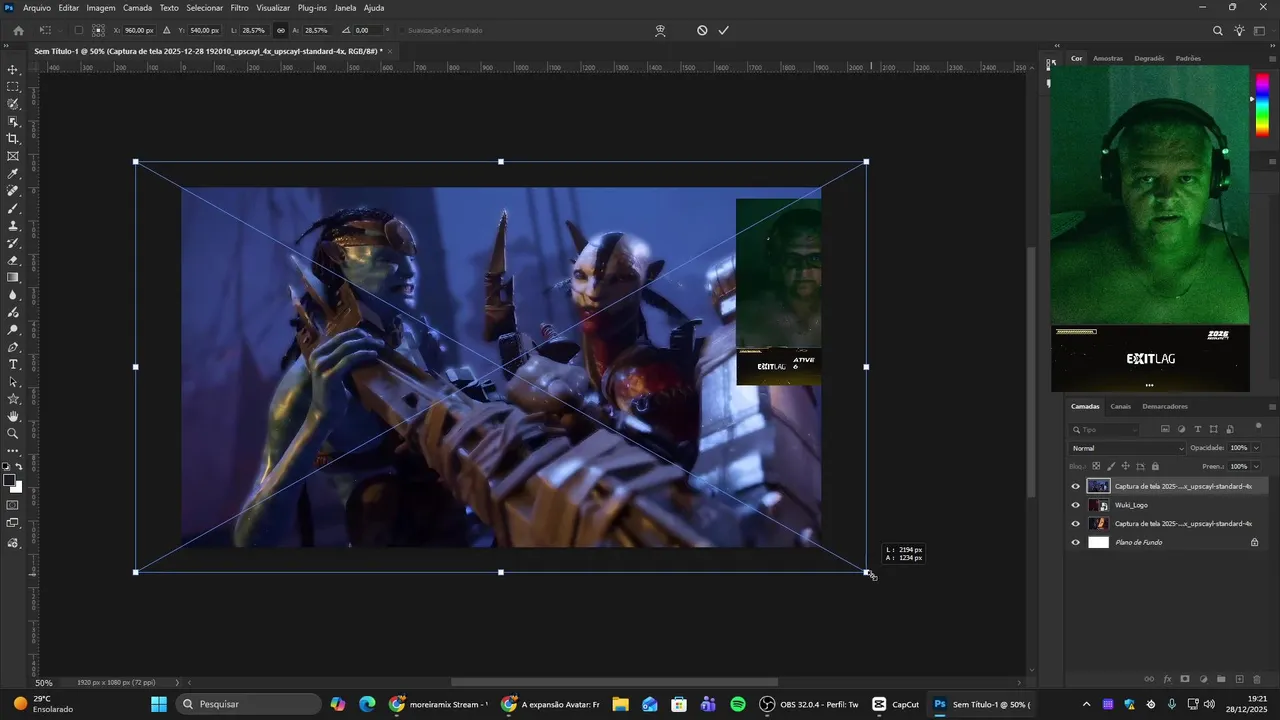
Task: Select the Horizontal Type tool
Action: pos(13,364)
